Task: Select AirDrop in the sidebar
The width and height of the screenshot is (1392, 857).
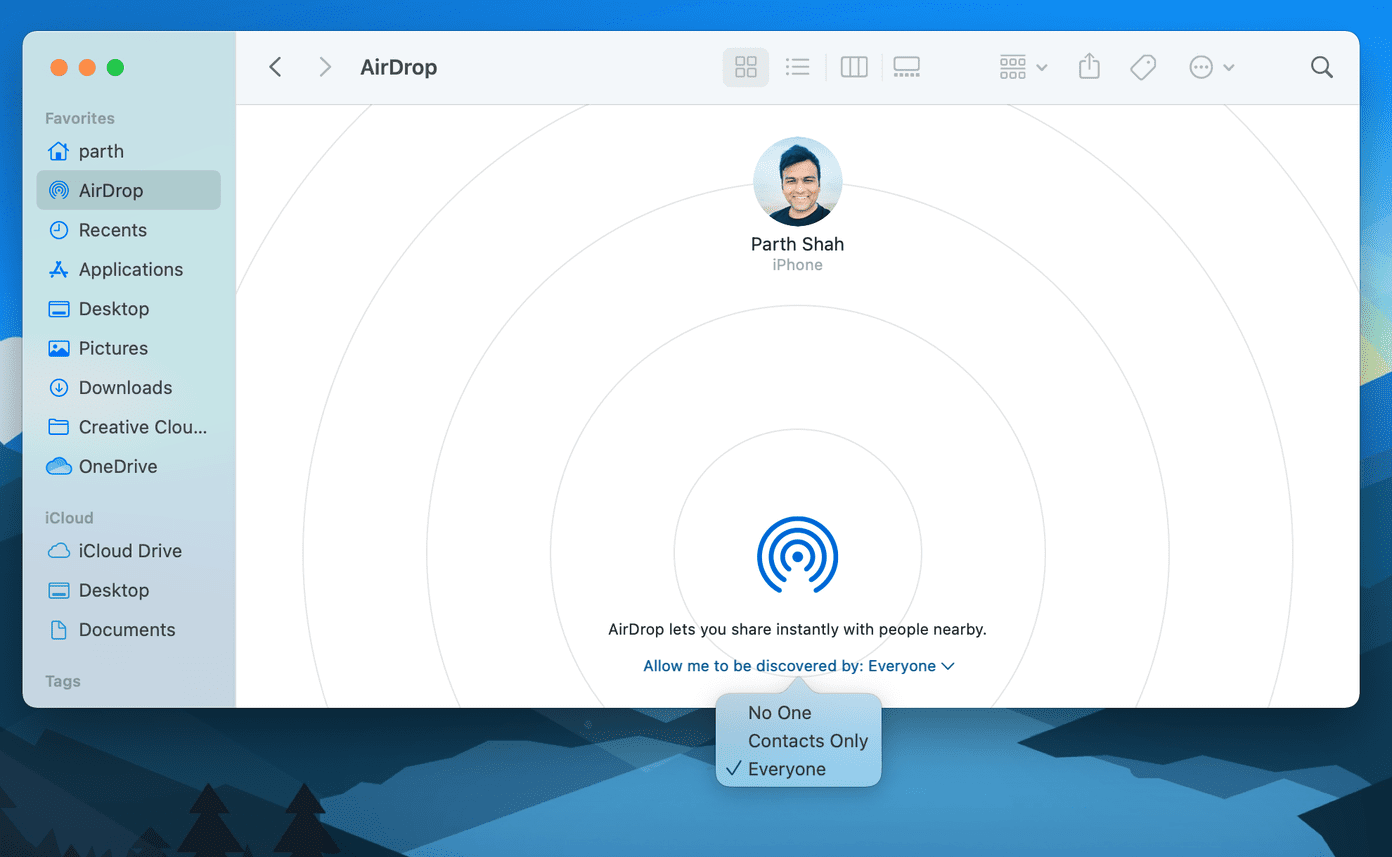Action: pyautogui.click(x=129, y=190)
